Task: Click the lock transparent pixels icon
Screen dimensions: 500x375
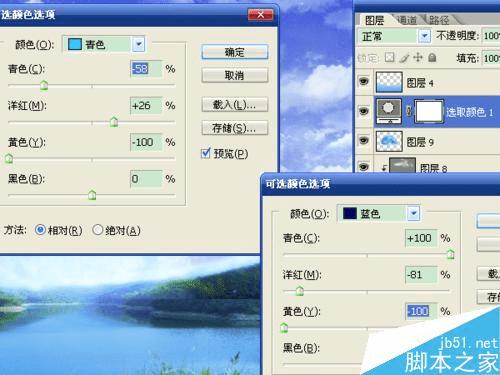Action: click(389, 58)
